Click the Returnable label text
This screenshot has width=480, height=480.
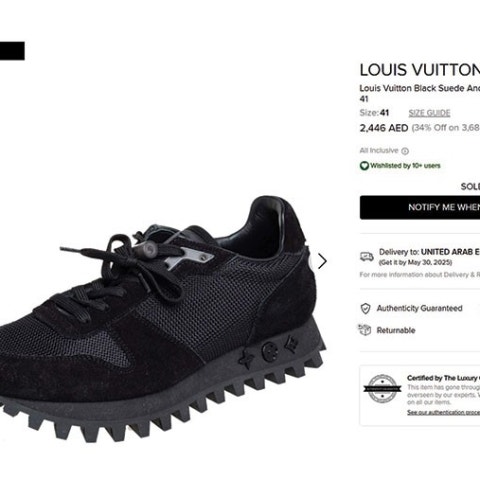pos(396,330)
